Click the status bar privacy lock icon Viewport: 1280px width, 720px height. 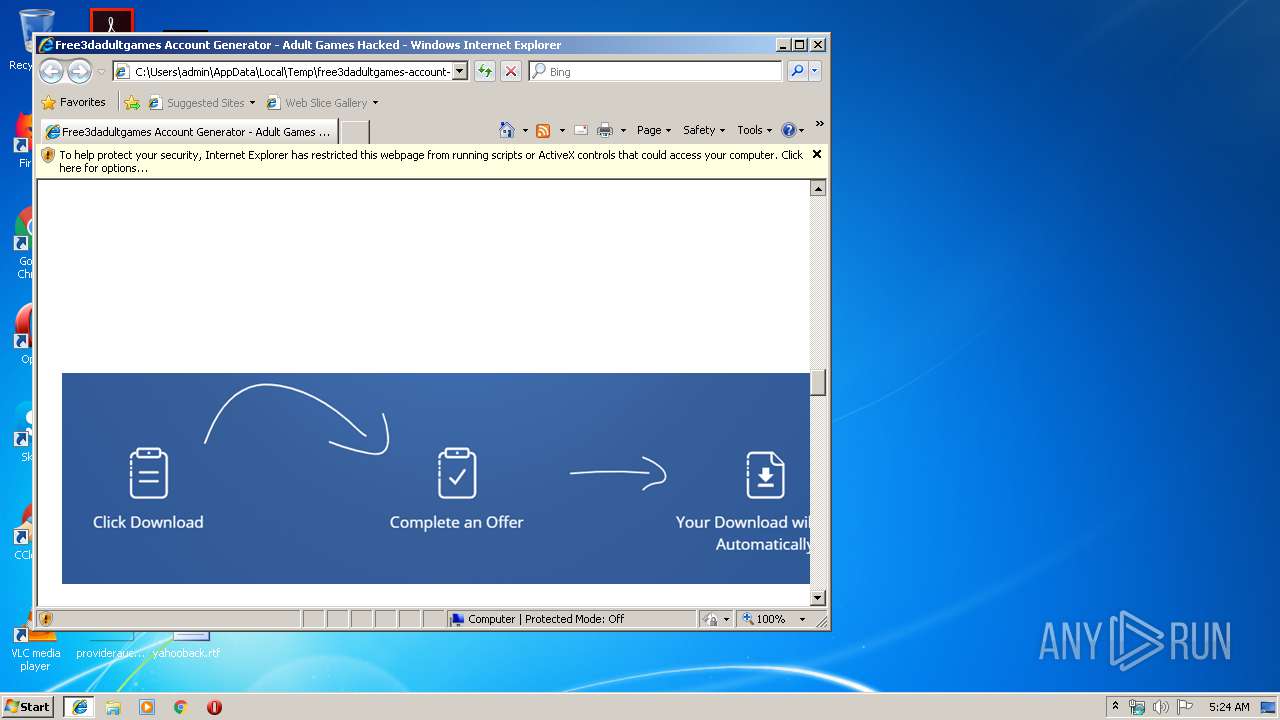(709, 619)
